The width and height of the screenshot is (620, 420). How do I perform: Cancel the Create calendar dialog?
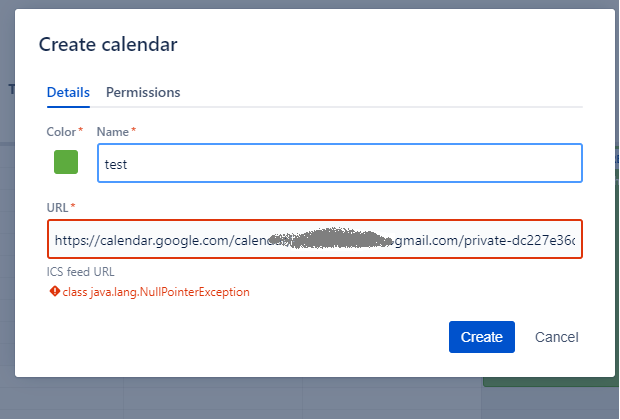[556, 337]
